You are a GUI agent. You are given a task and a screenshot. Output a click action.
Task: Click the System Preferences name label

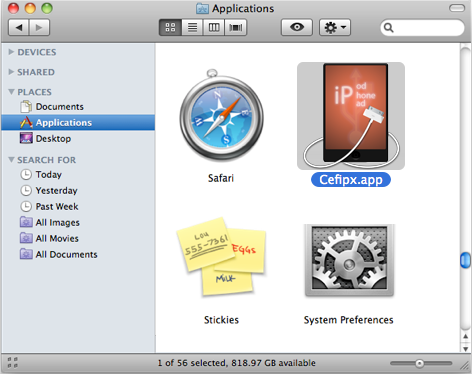click(x=349, y=320)
